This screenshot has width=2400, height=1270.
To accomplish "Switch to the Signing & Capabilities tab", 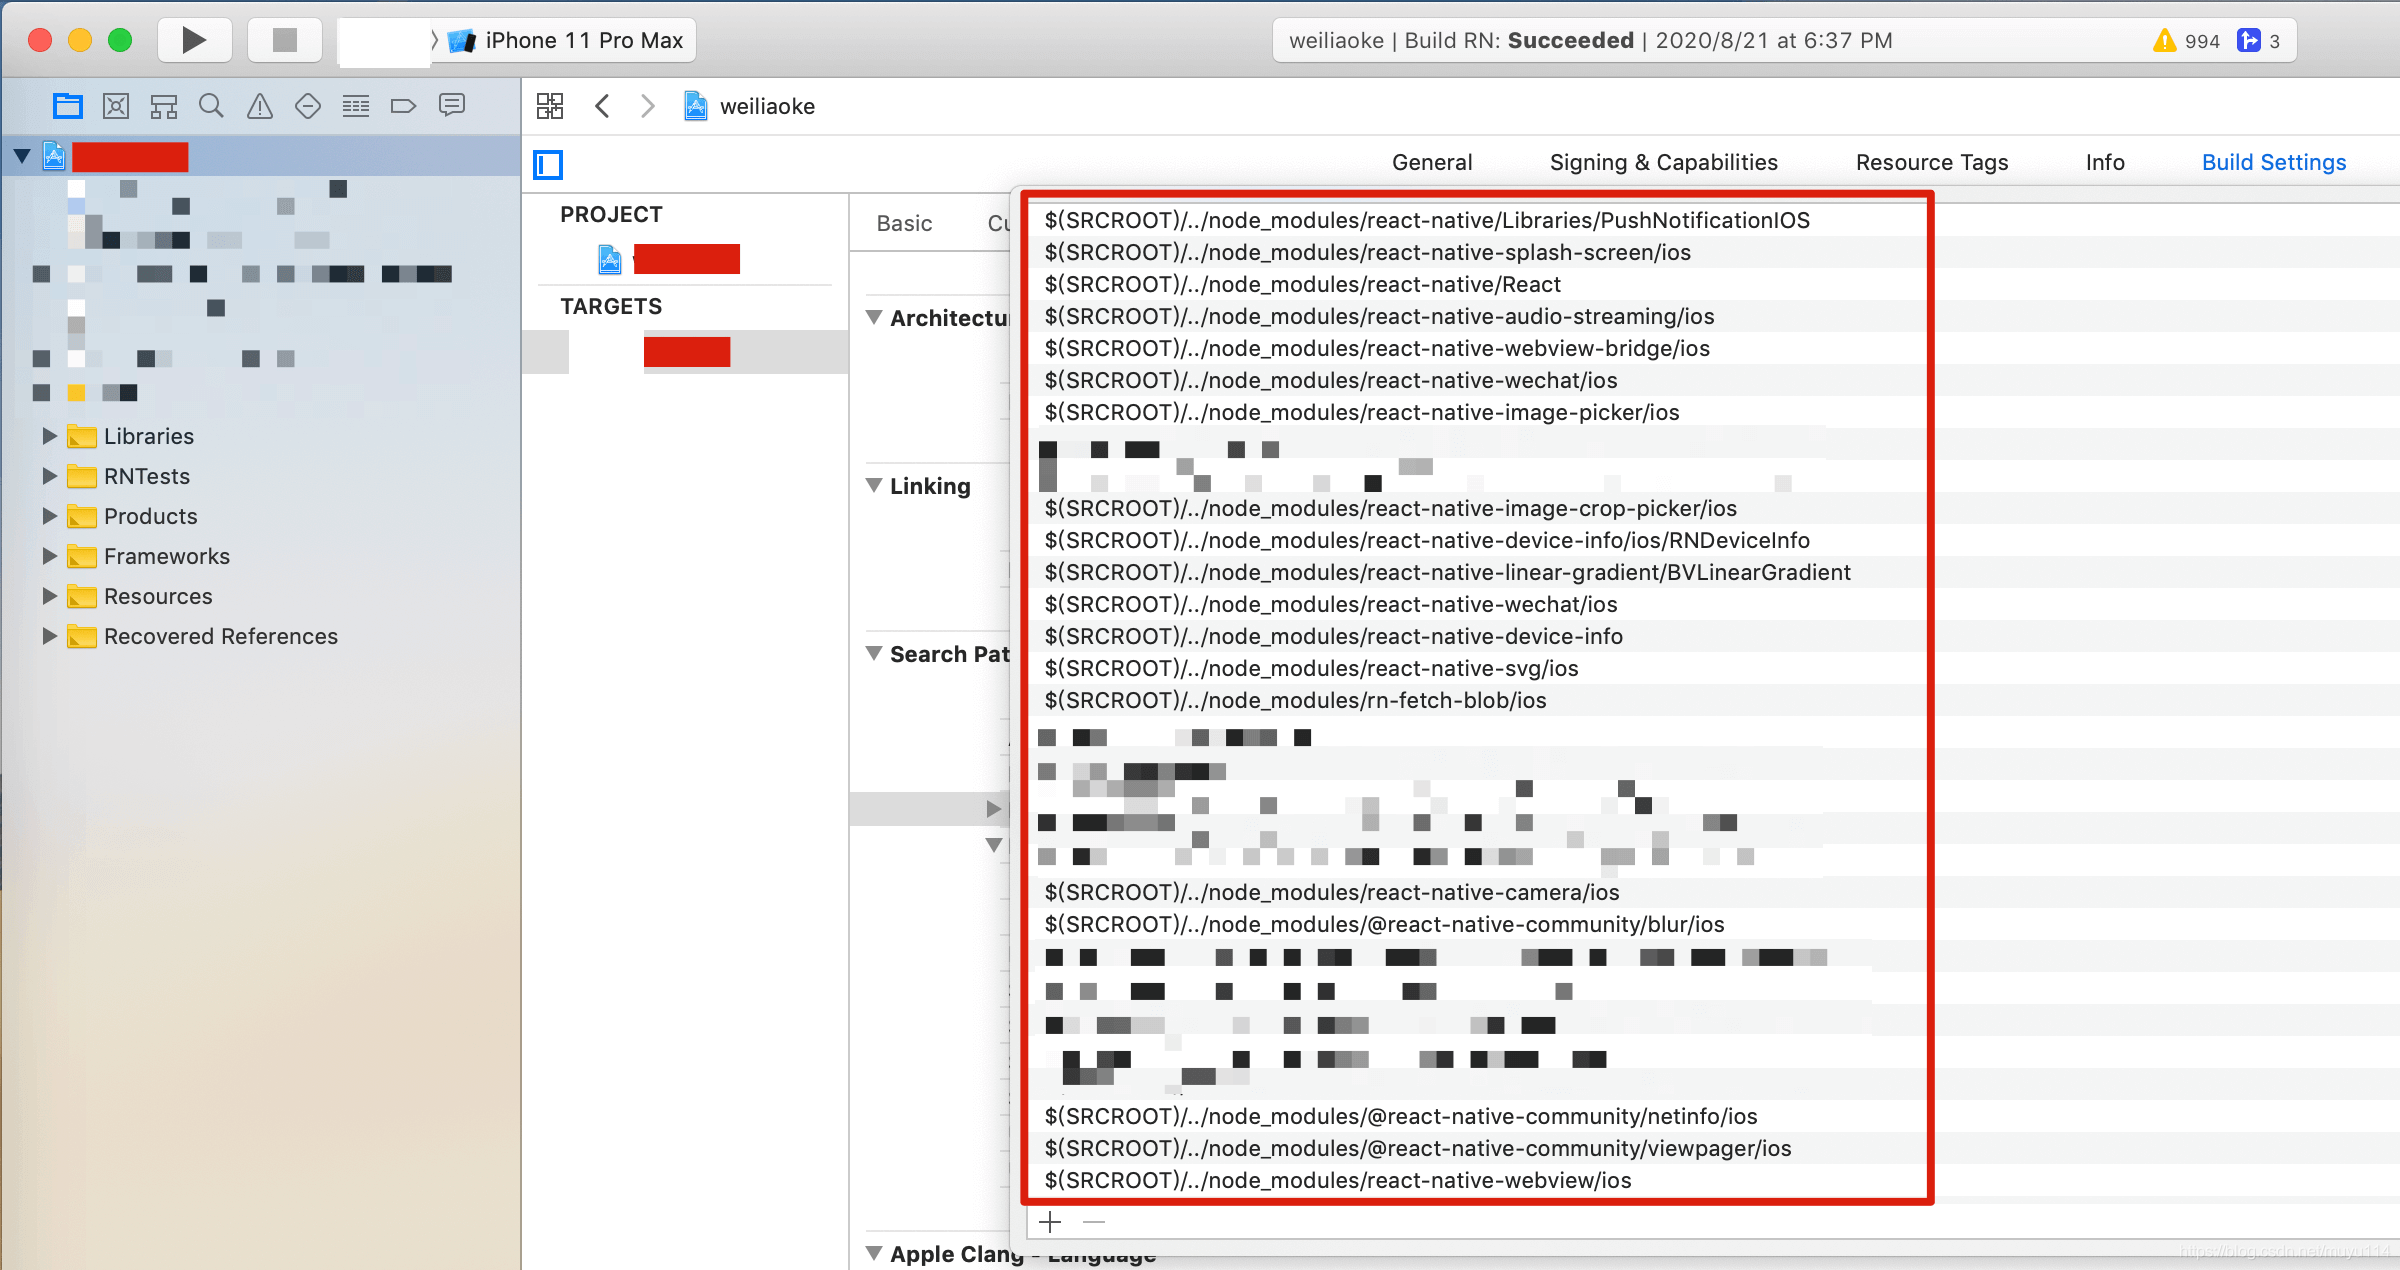I will (1663, 162).
